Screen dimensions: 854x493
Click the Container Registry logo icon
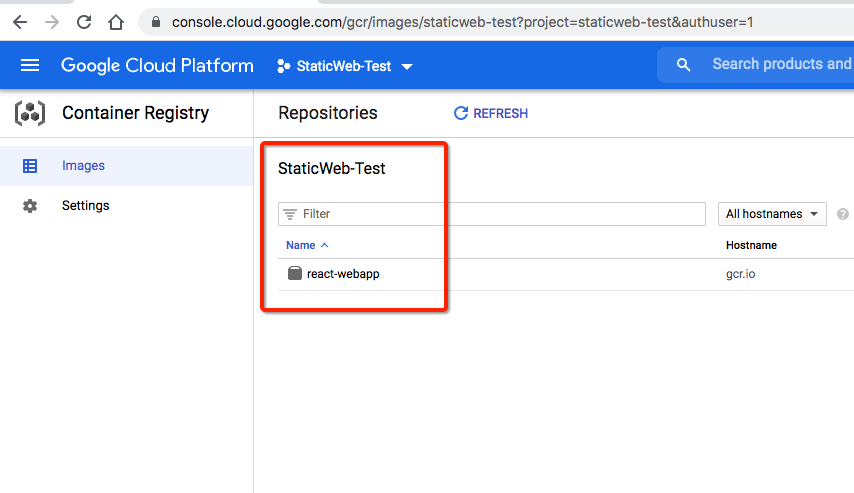pyautogui.click(x=30, y=113)
